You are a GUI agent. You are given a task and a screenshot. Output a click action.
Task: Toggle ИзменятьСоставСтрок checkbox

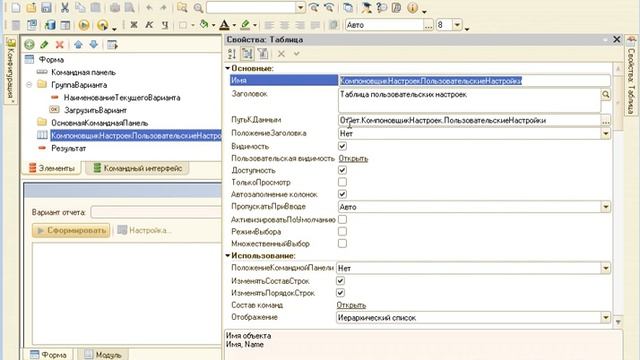pyautogui.click(x=340, y=281)
